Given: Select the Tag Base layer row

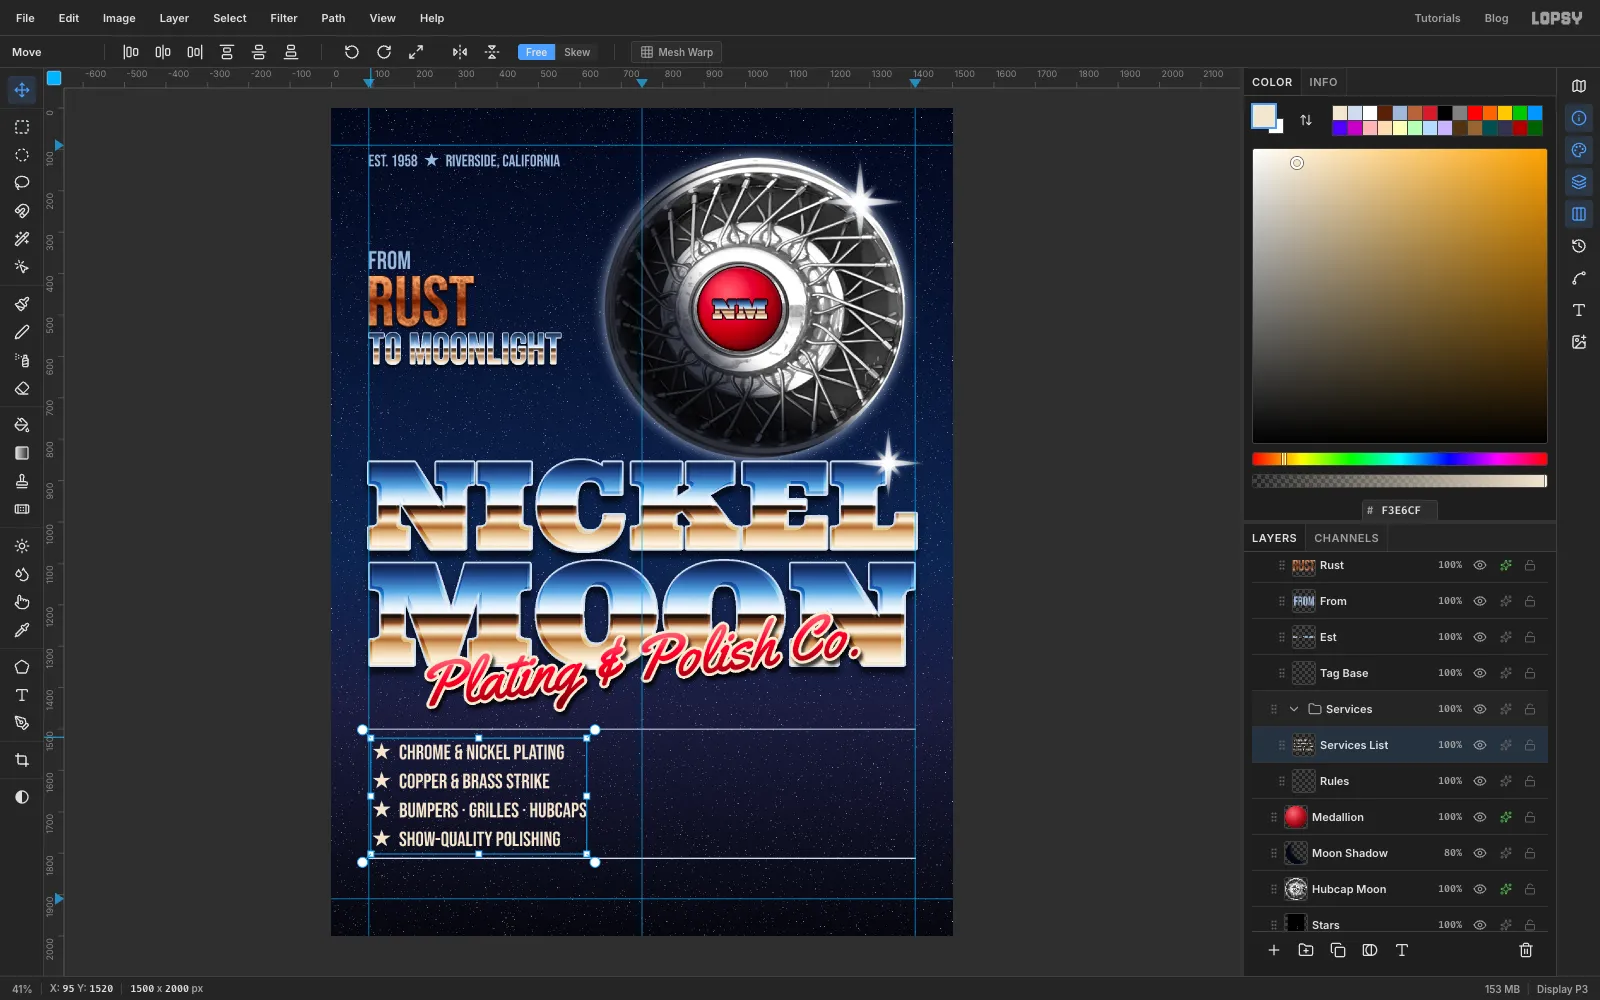Looking at the screenshot, I should tap(1400, 673).
